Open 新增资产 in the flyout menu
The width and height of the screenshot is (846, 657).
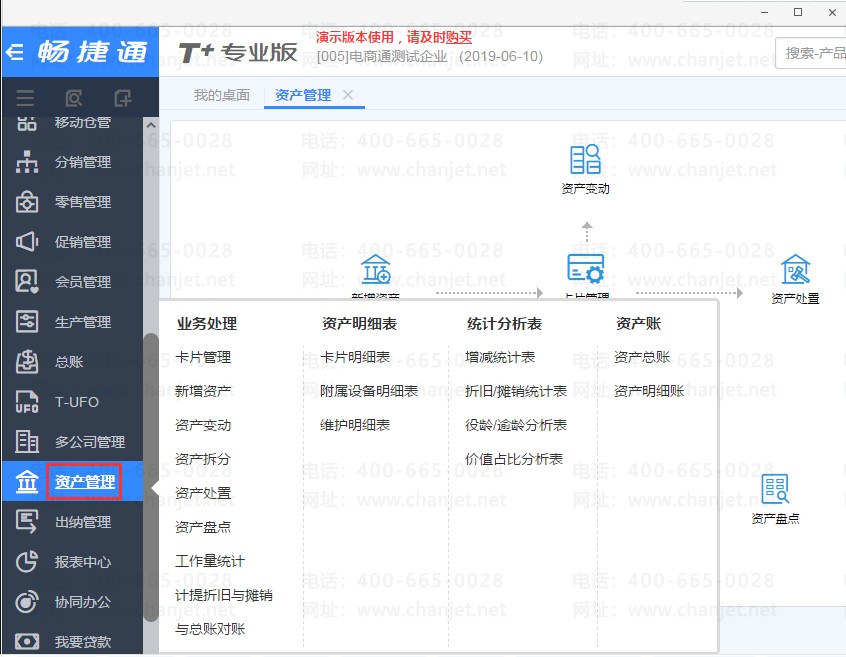(203, 391)
